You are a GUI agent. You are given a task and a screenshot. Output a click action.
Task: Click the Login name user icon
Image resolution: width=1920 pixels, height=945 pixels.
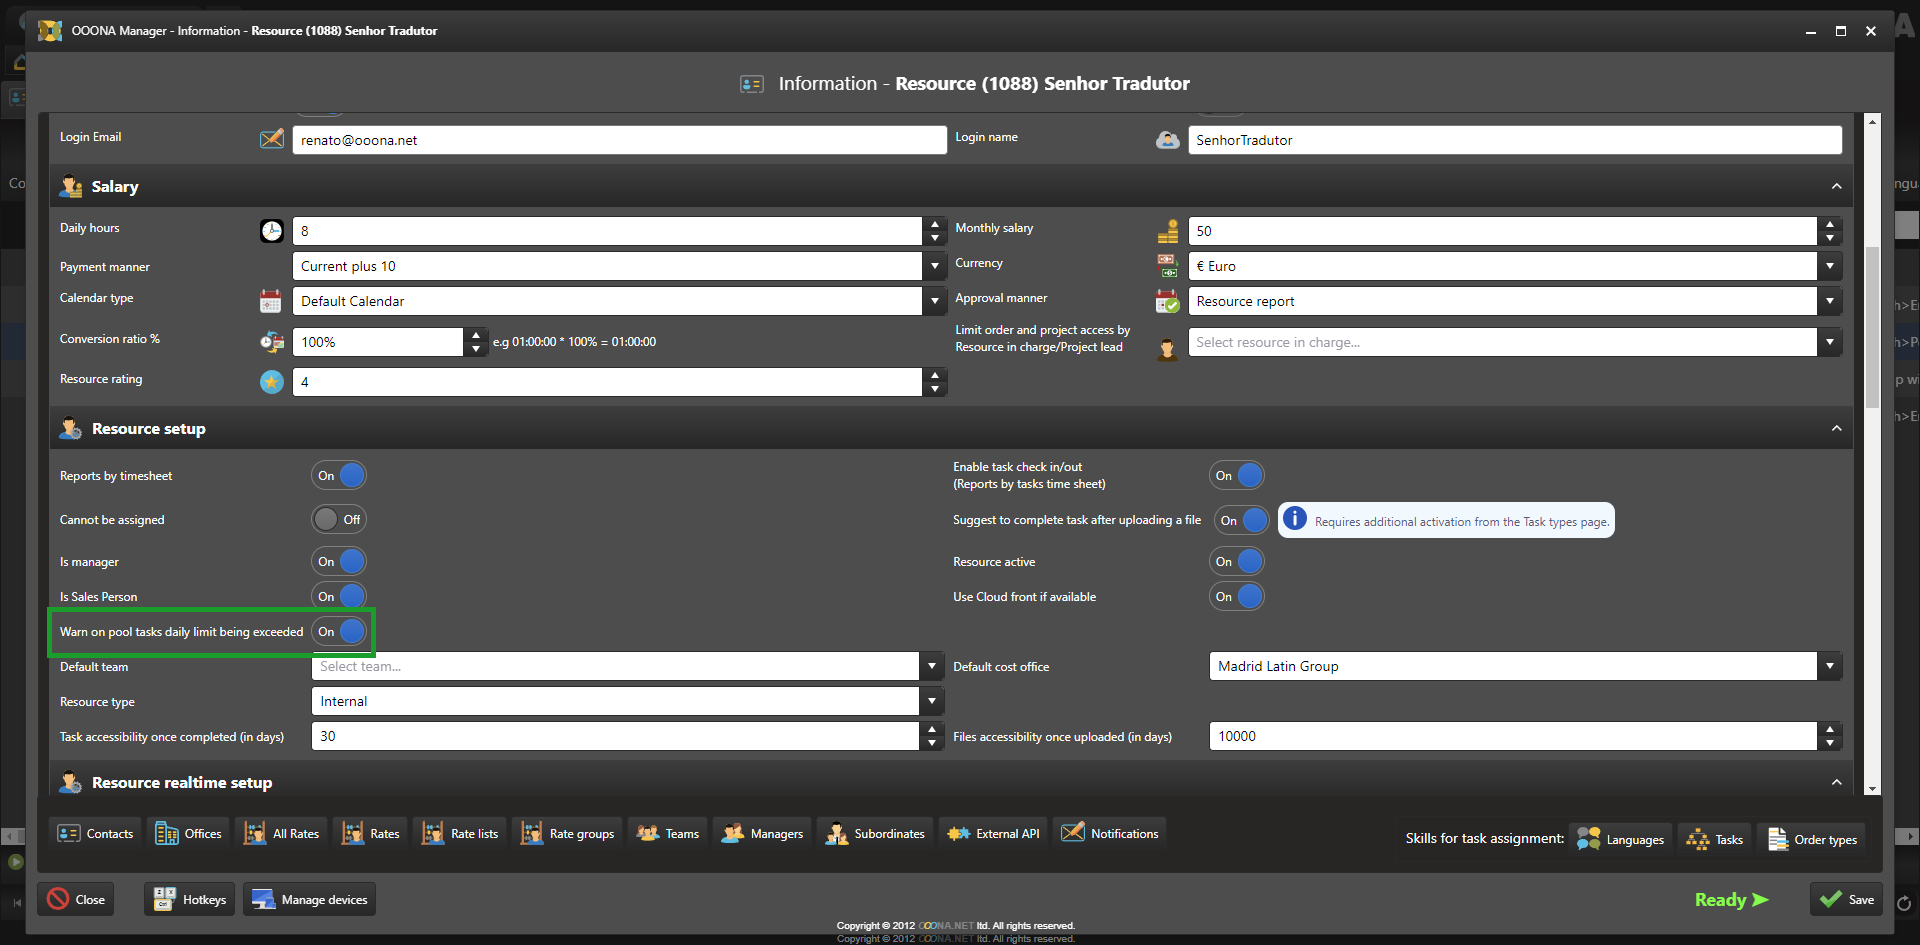point(1167,140)
